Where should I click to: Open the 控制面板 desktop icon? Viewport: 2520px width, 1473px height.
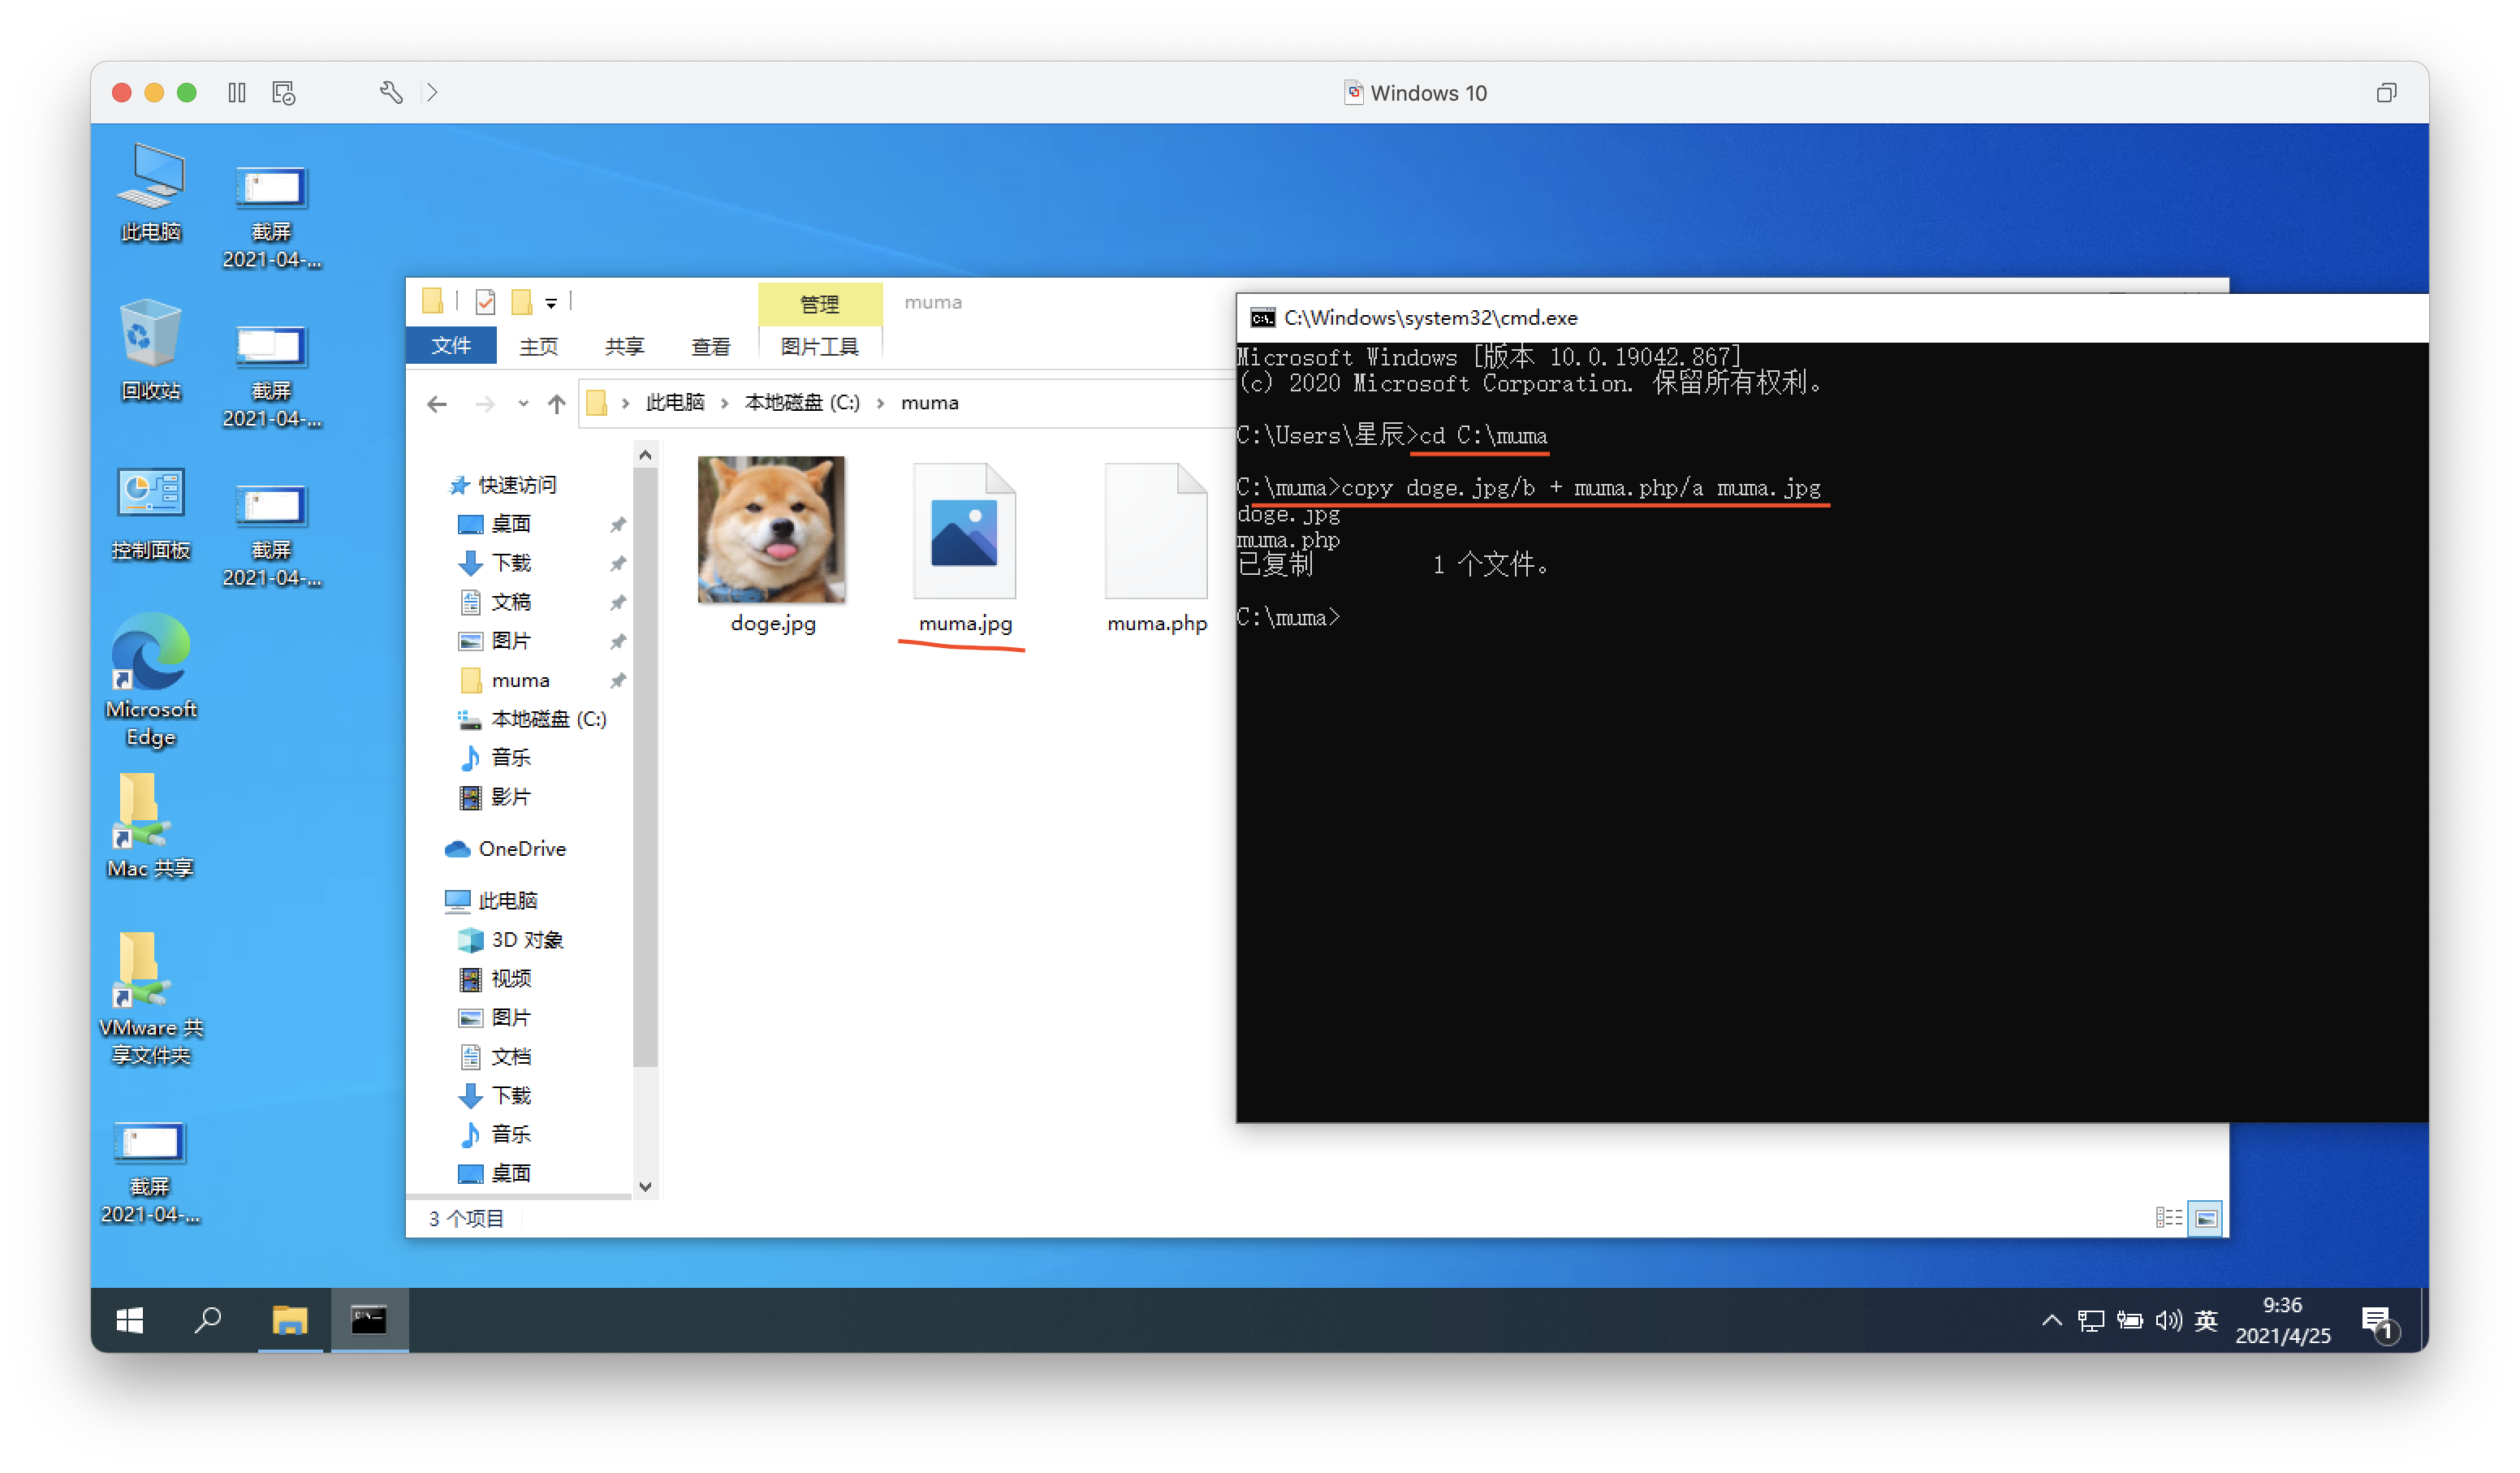pyautogui.click(x=150, y=512)
